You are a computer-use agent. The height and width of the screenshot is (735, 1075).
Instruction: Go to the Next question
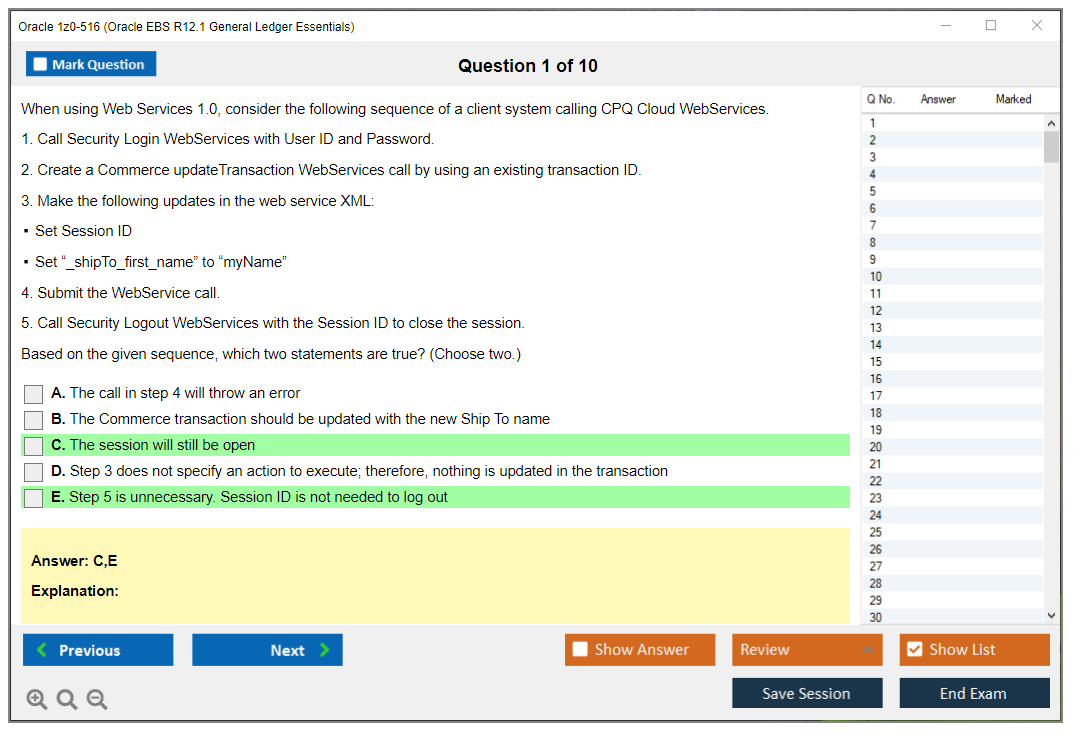point(267,650)
